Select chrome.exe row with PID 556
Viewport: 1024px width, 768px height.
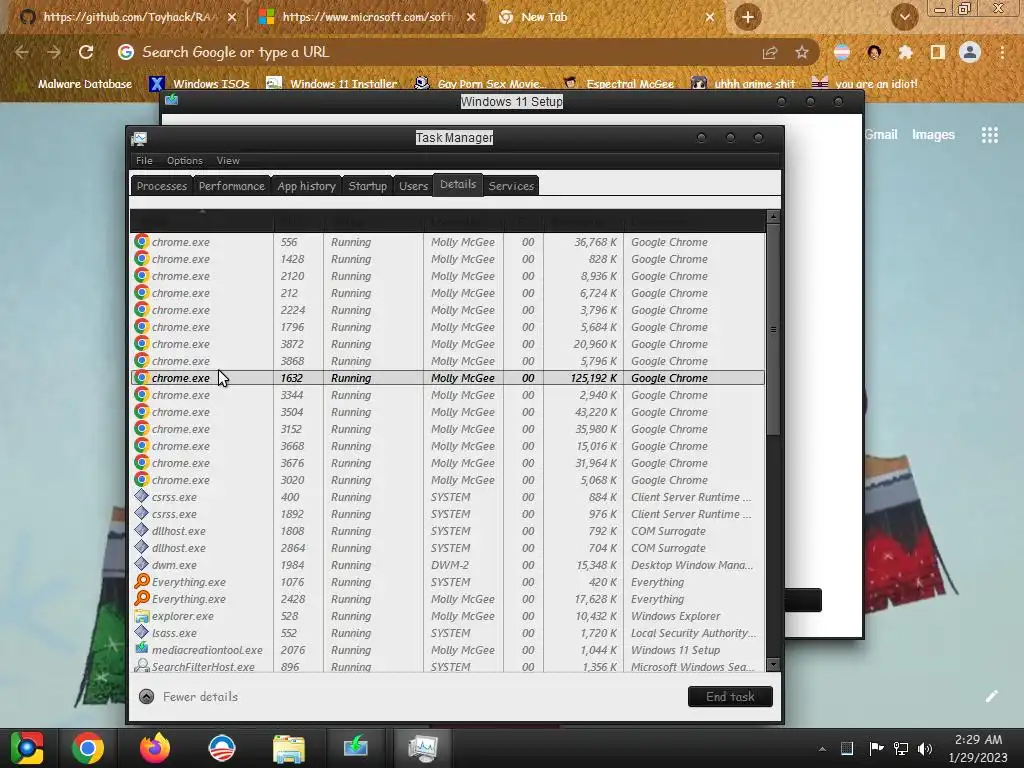point(448,242)
